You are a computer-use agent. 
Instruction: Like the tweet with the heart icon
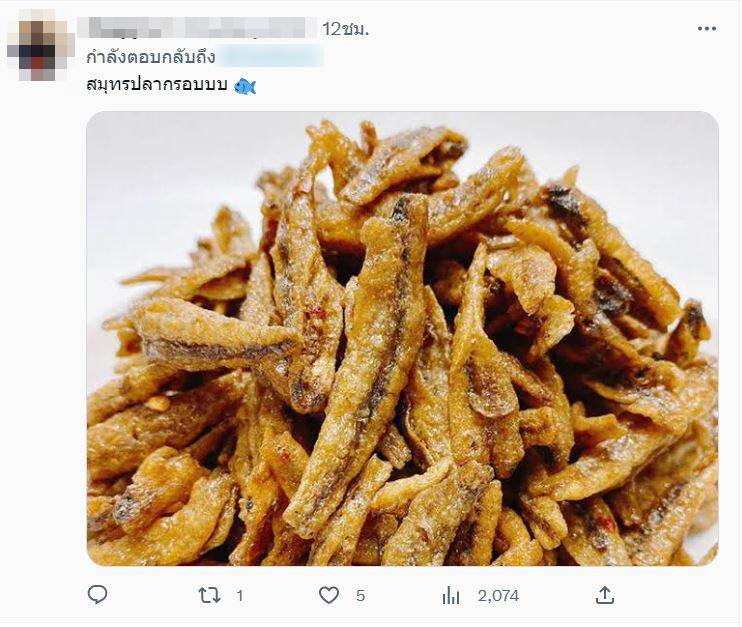(x=329, y=595)
